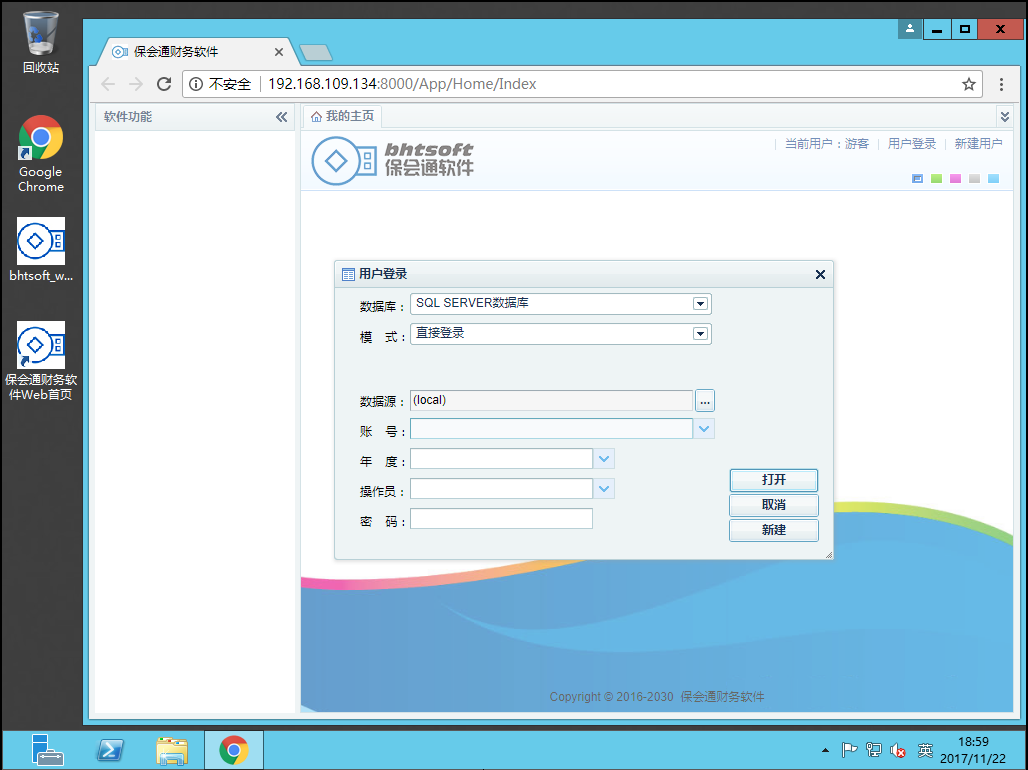Open Chrome's three-dot menu

(x=1000, y=84)
